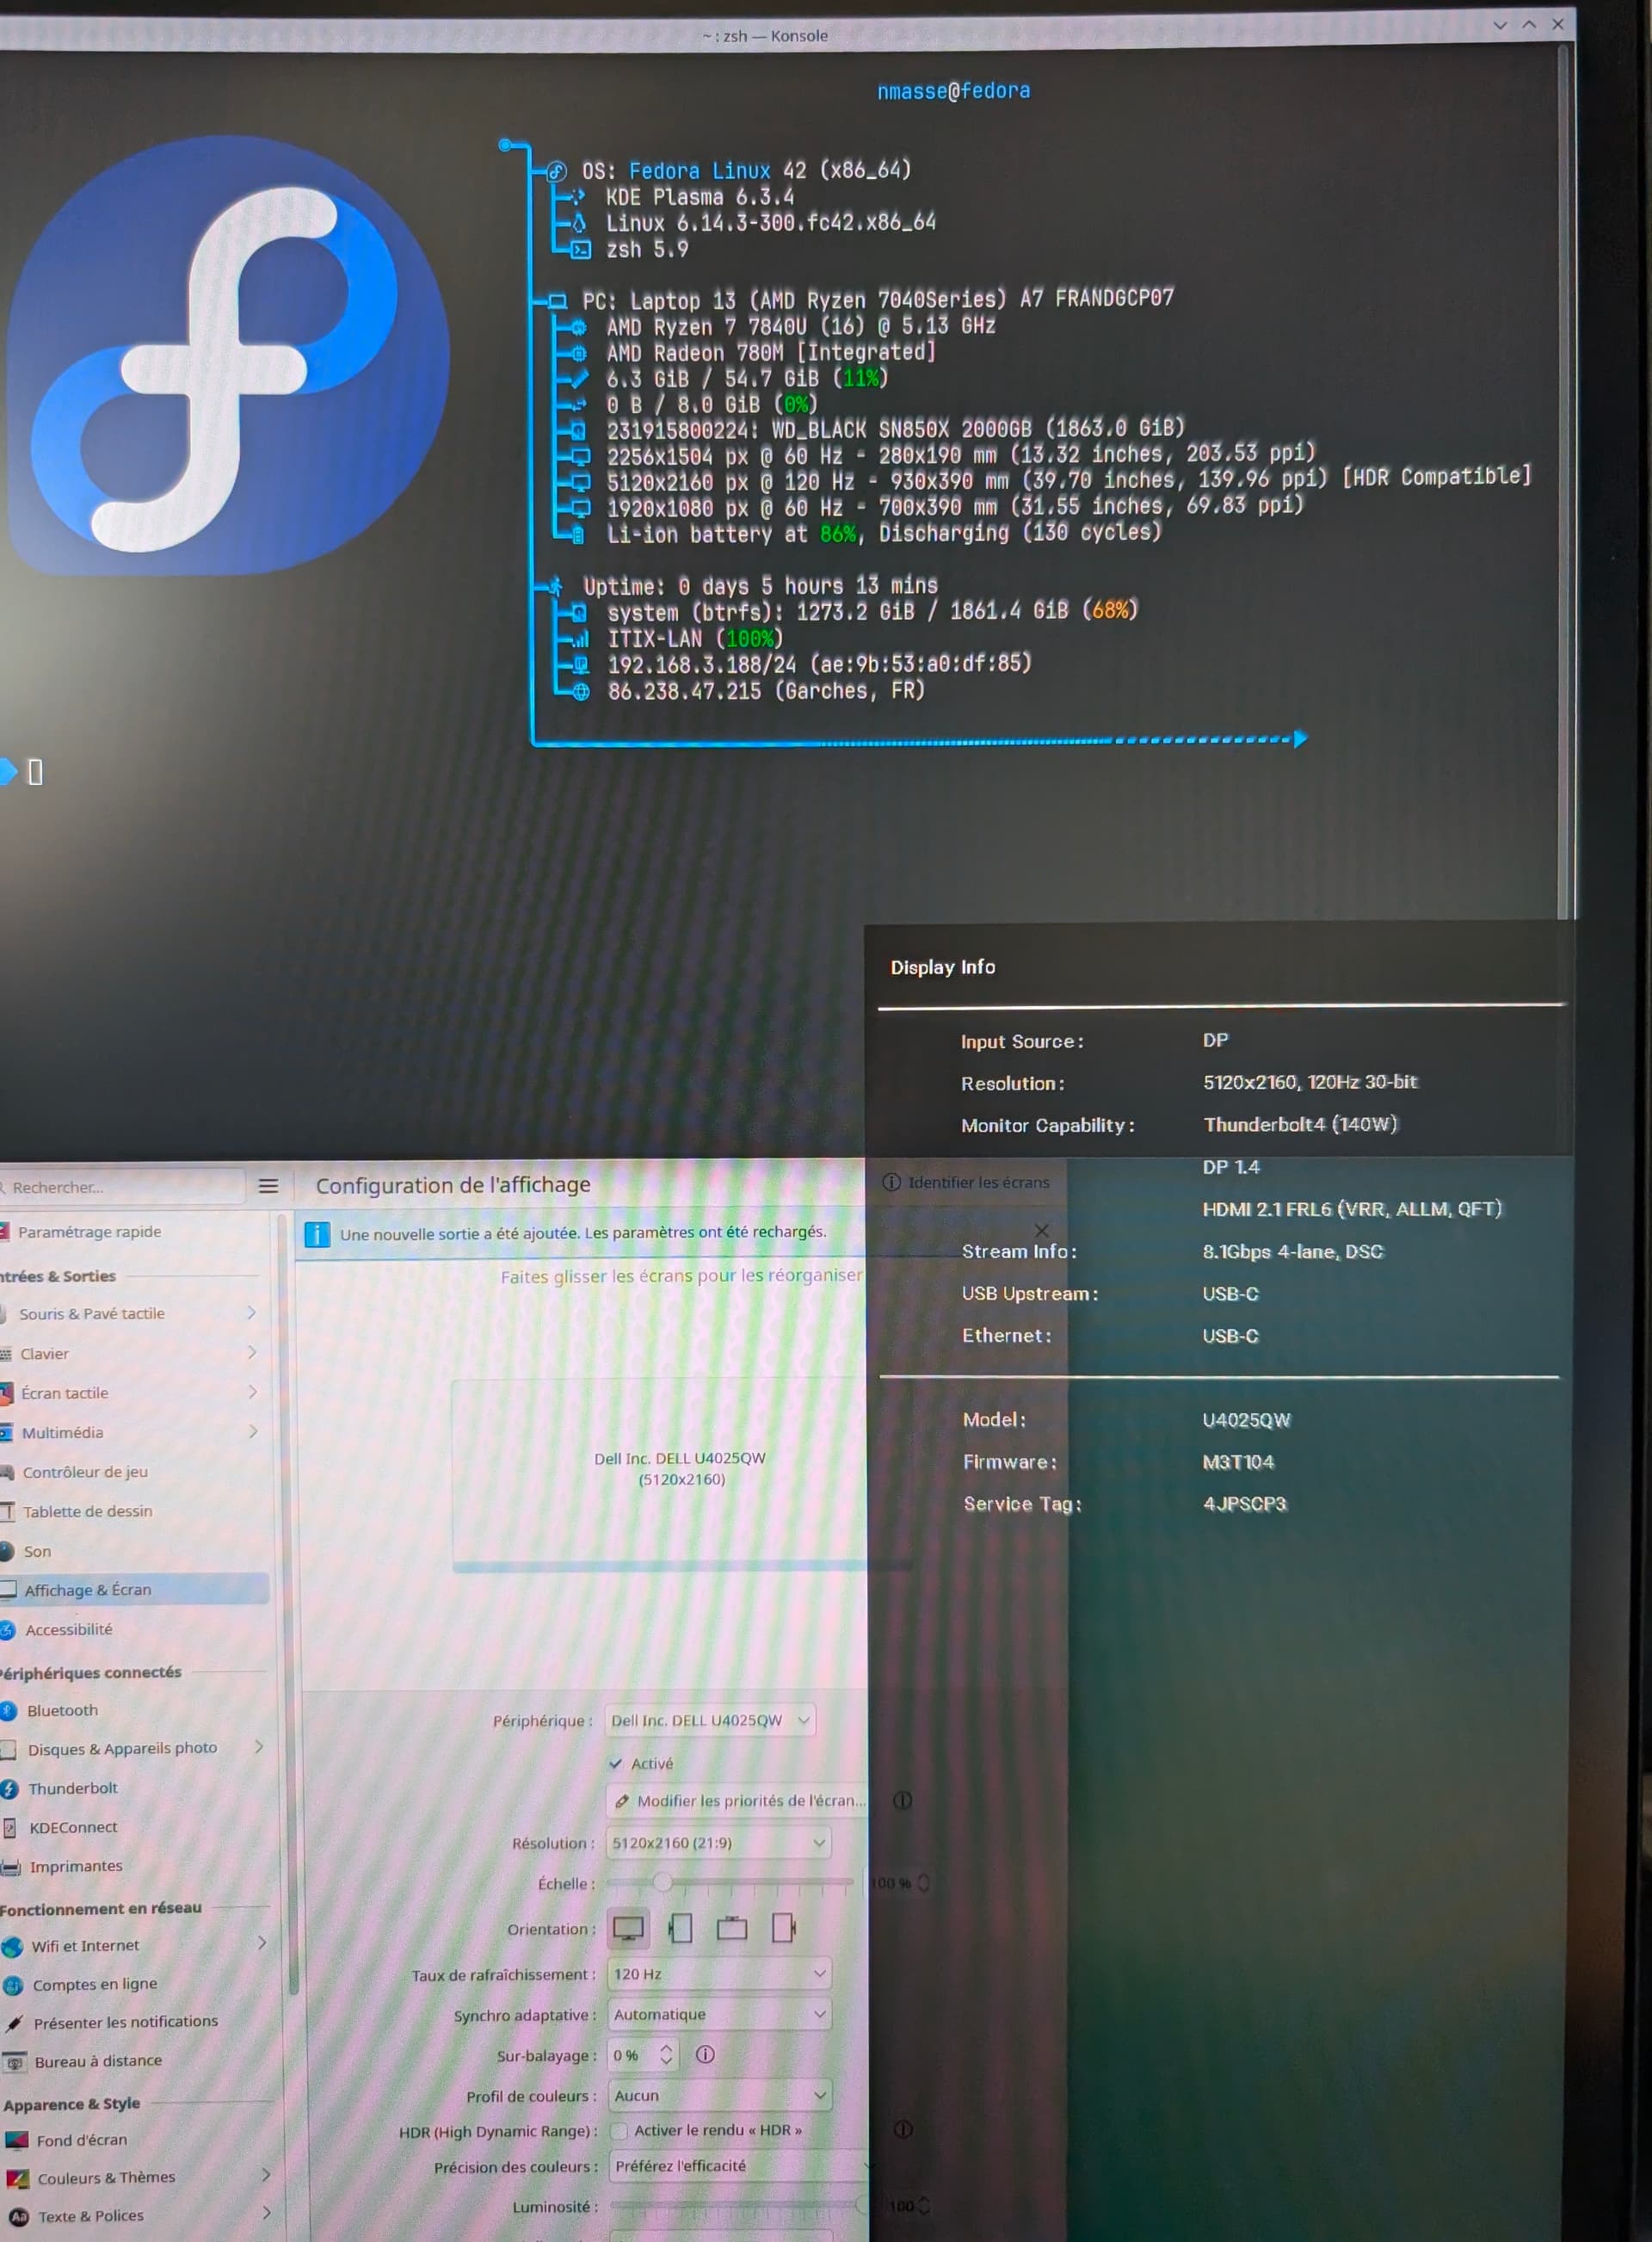Select rotate-right portrait orientation icon
Viewport: 1652px width, 2242px height.
(784, 1927)
